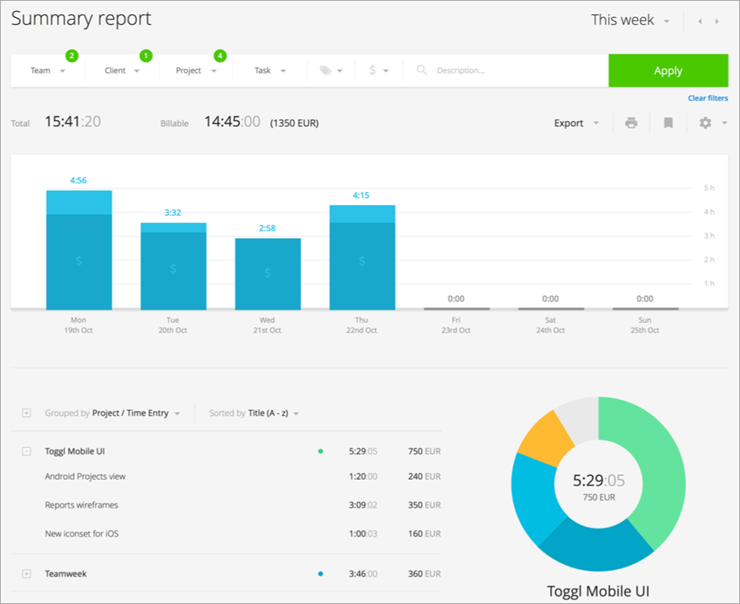Expand the Teamweek project row
740x604 pixels.
tap(26, 574)
